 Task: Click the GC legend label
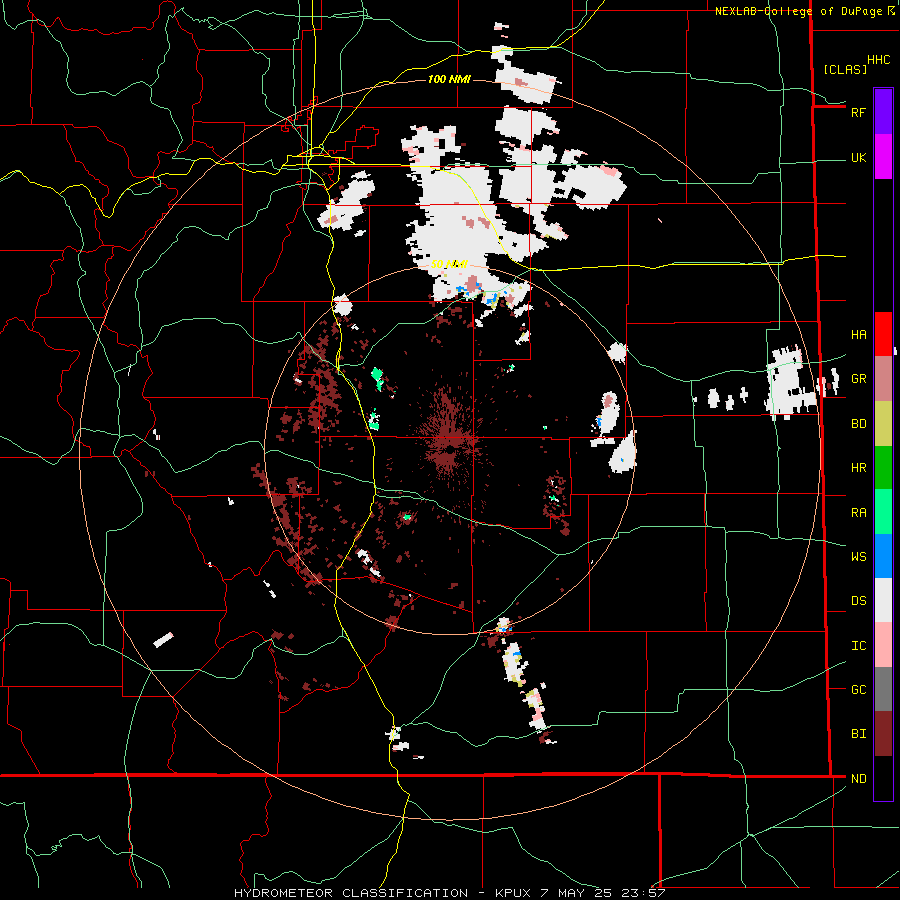tap(858, 690)
